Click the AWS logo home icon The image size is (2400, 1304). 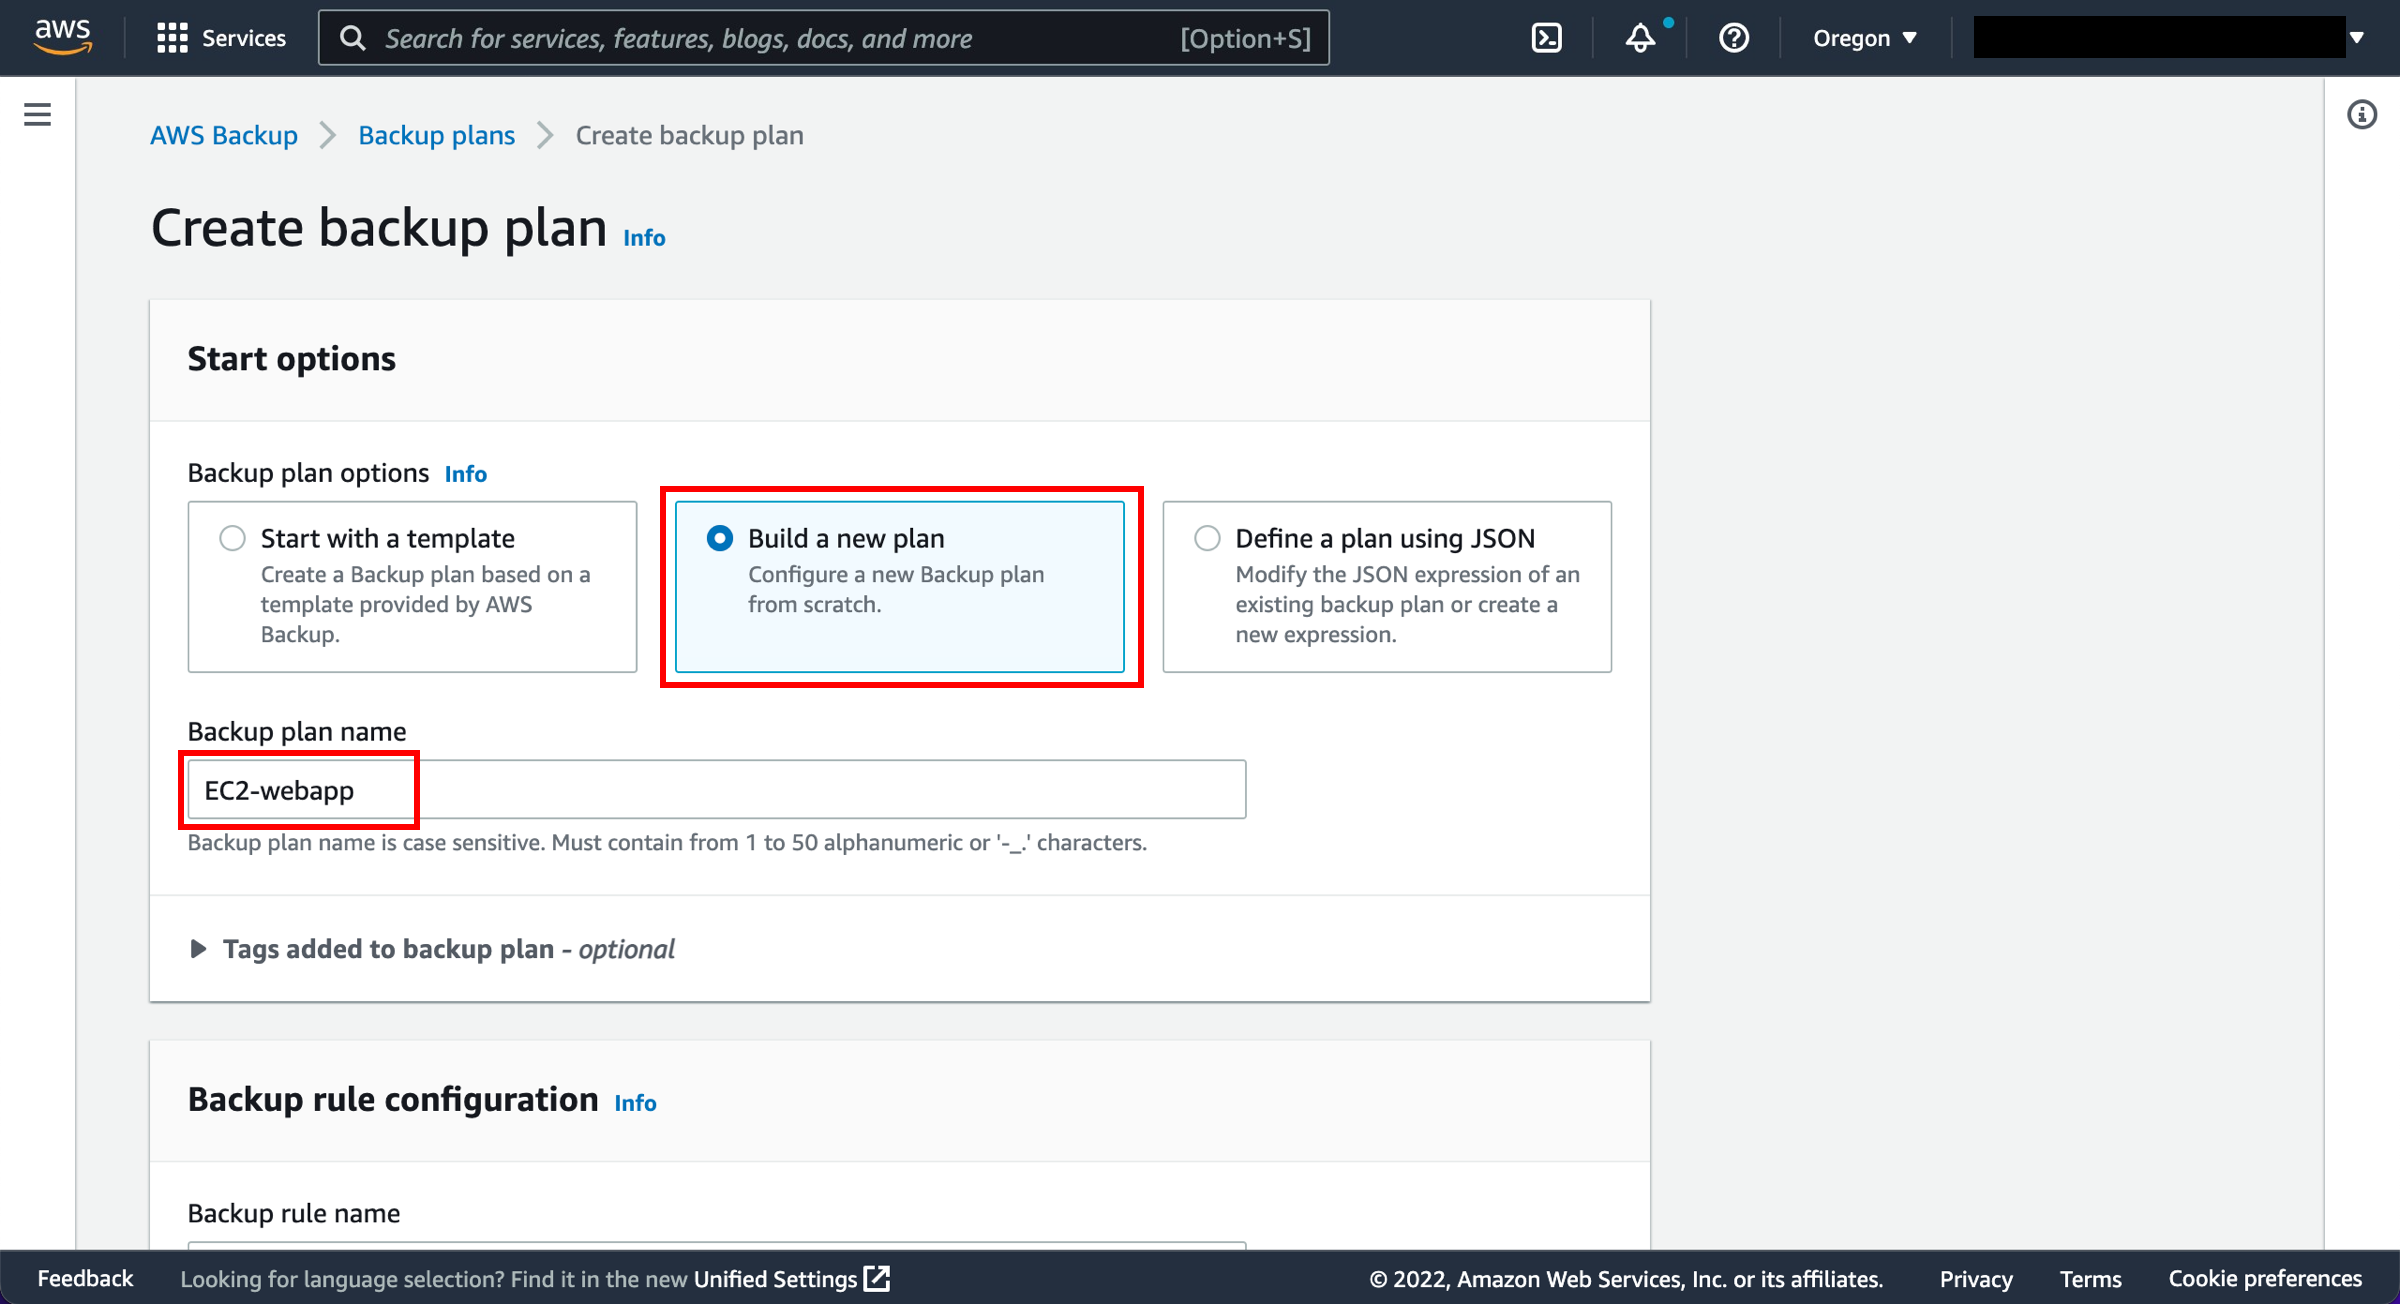click(x=63, y=37)
